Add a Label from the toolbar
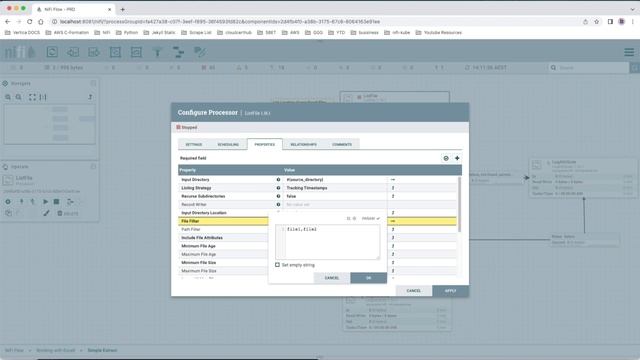The height and width of the screenshot is (360, 640). click(x=200, y=52)
